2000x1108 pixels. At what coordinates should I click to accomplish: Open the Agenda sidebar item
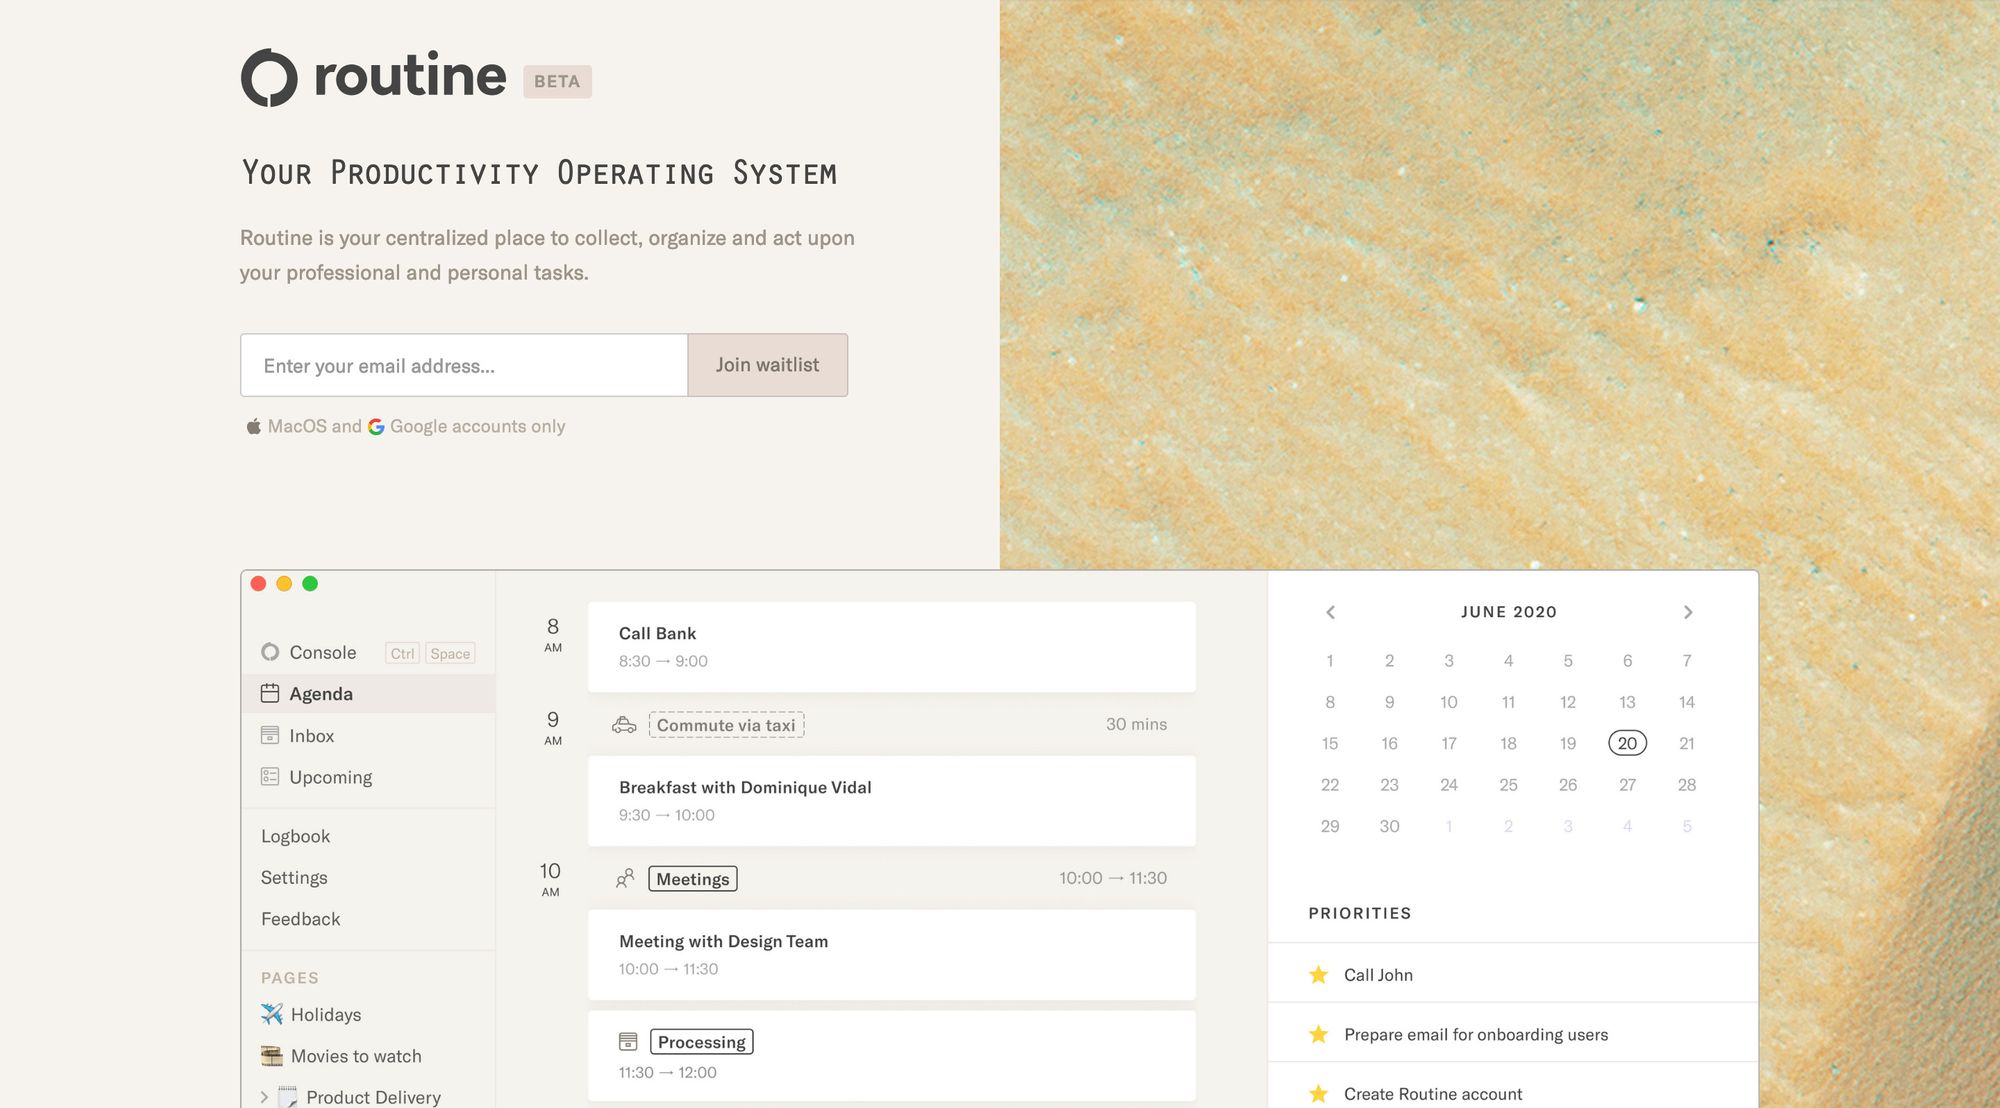(x=320, y=694)
